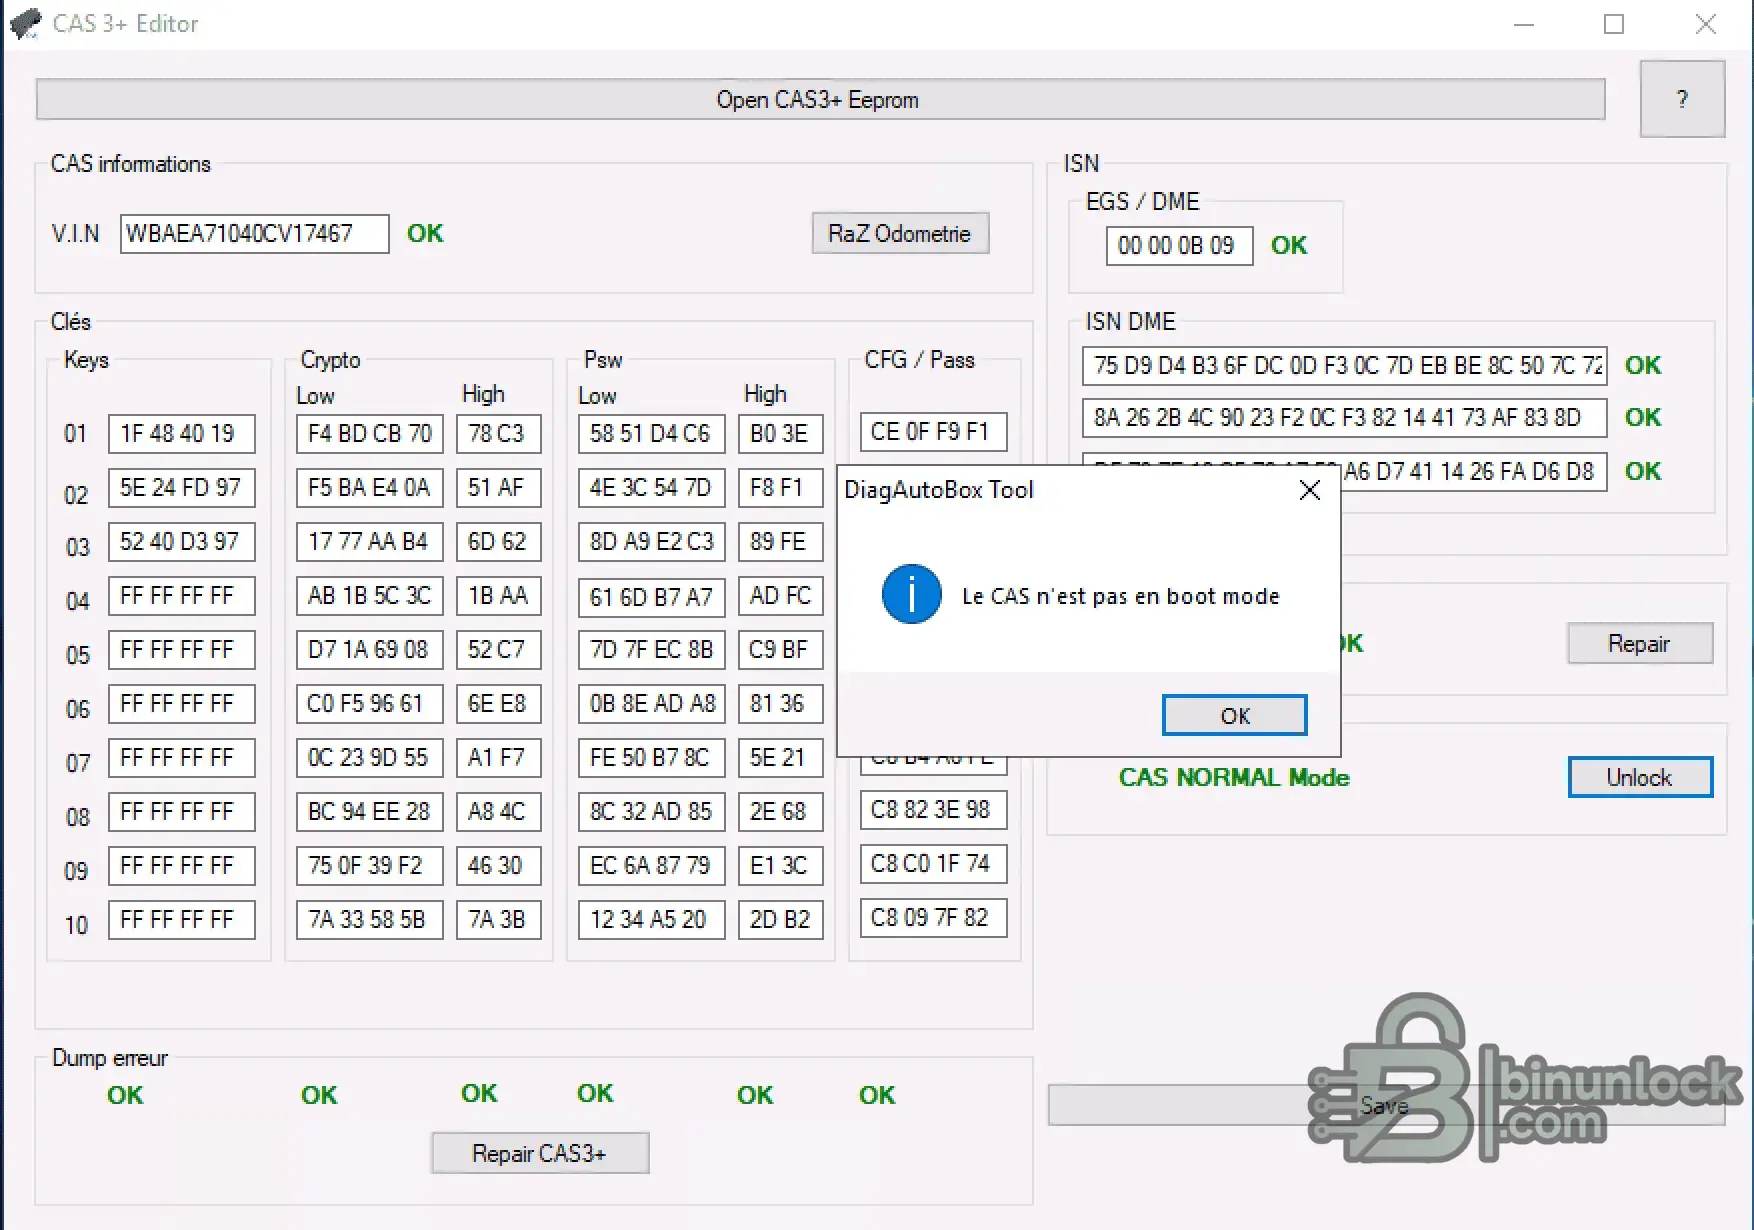Viewport: 1754px width, 1230px height.
Task: Open help with the question mark button
Action: coord(1682,99)
